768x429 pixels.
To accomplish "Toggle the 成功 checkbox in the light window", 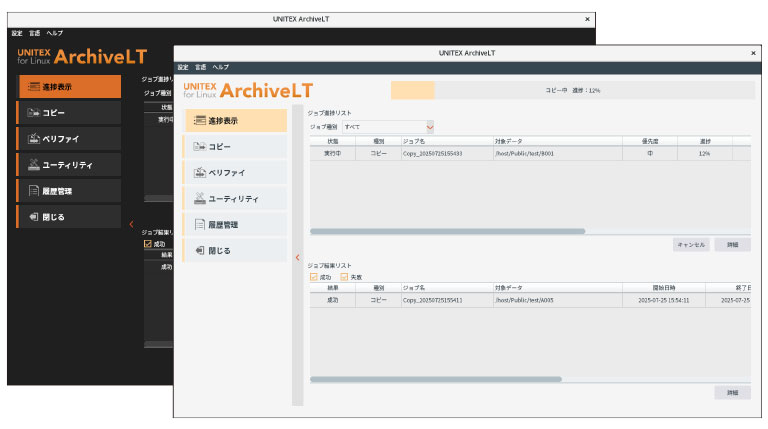I will (x=314, y=276).
